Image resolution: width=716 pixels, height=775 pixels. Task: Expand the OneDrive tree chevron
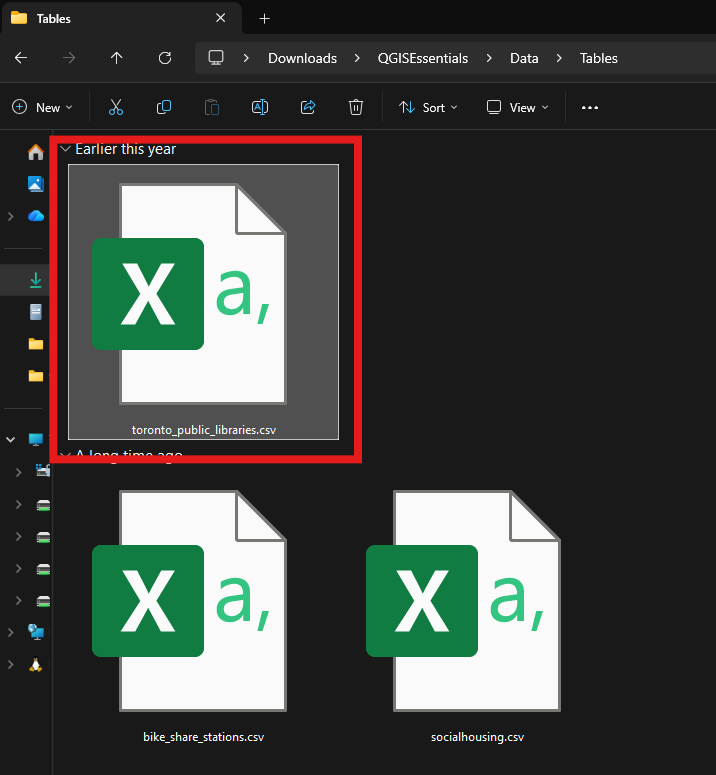point(10,216)
